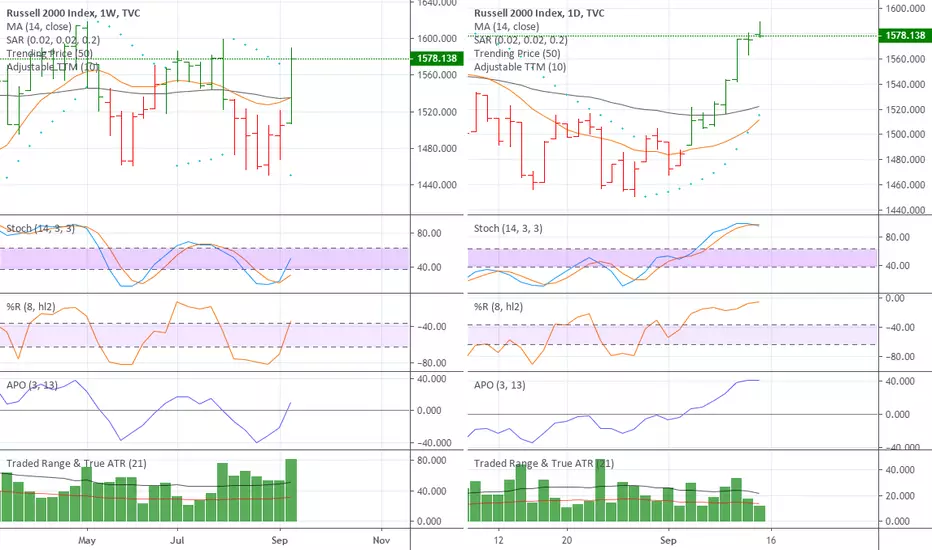This screenshot has height=550, width=932.
Task: Click the Jul label on weekly time axis
Action: [x=177, y=540]
